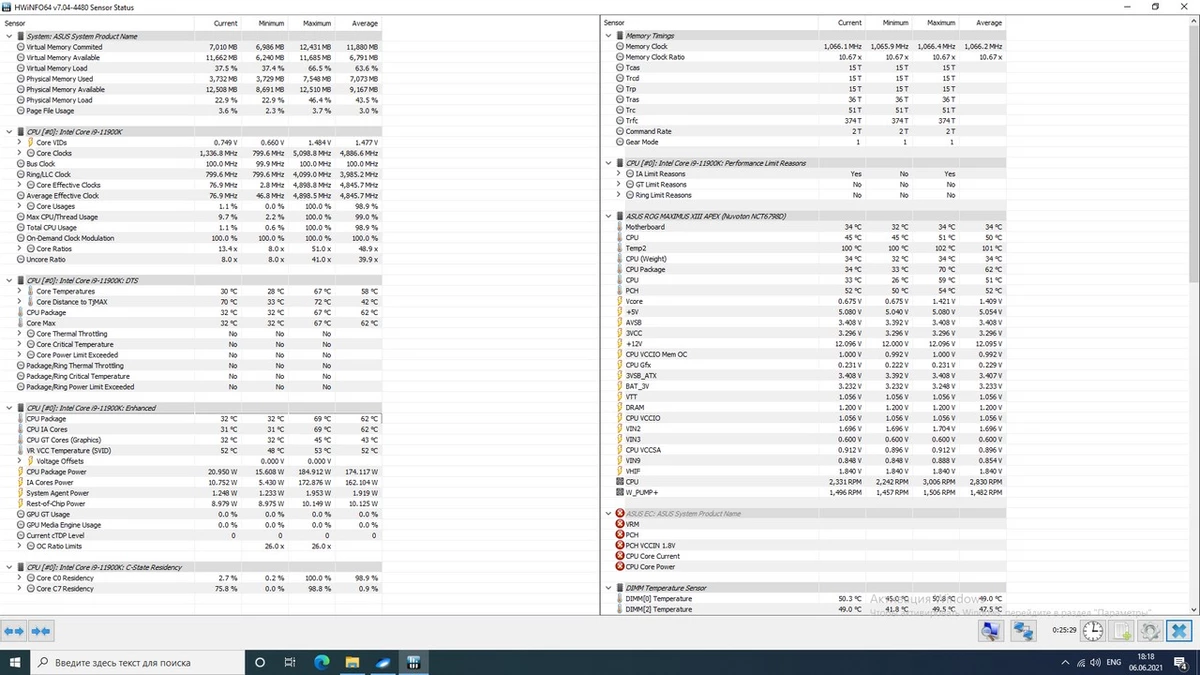Select the On-Demand Clock Modulation row
This screenshot has width=1200, height=675.
(195, 238)
